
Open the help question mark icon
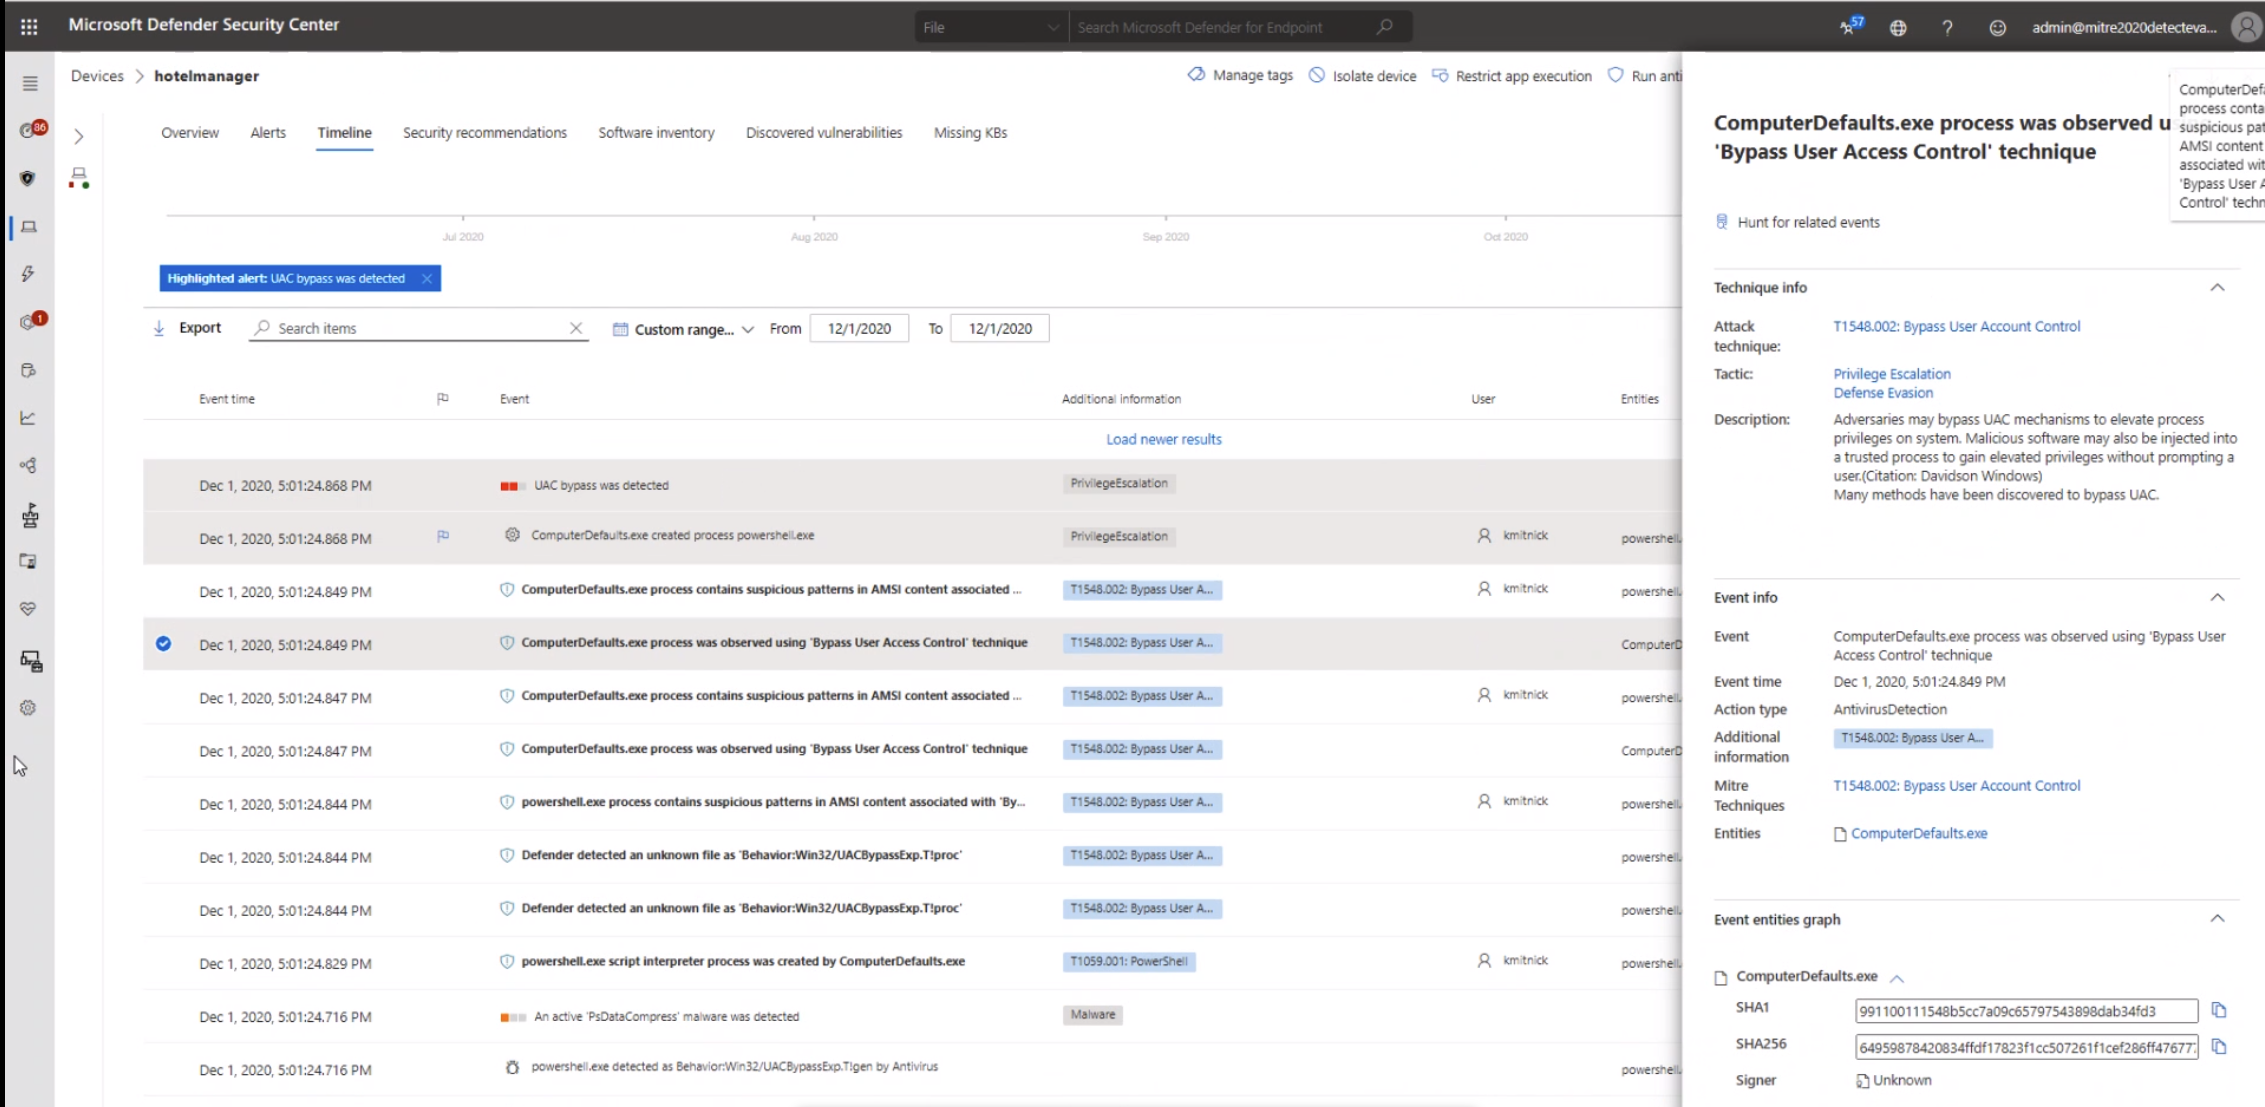pos(1947,27)
